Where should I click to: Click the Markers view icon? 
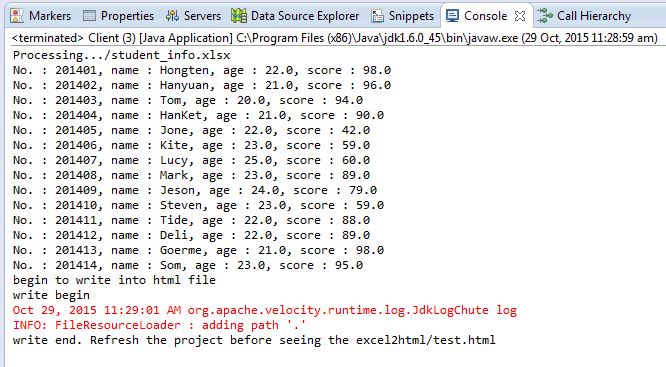(x=17, y=16)
